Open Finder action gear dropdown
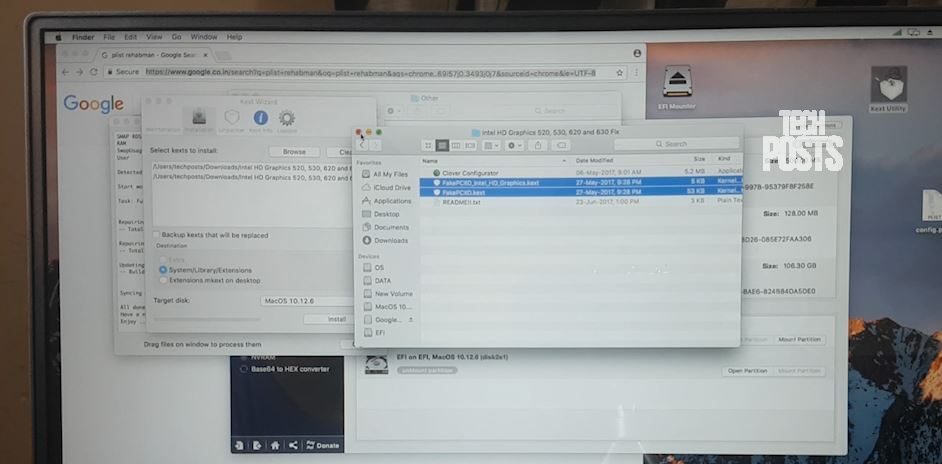The image size is (942, 464). 514,145
